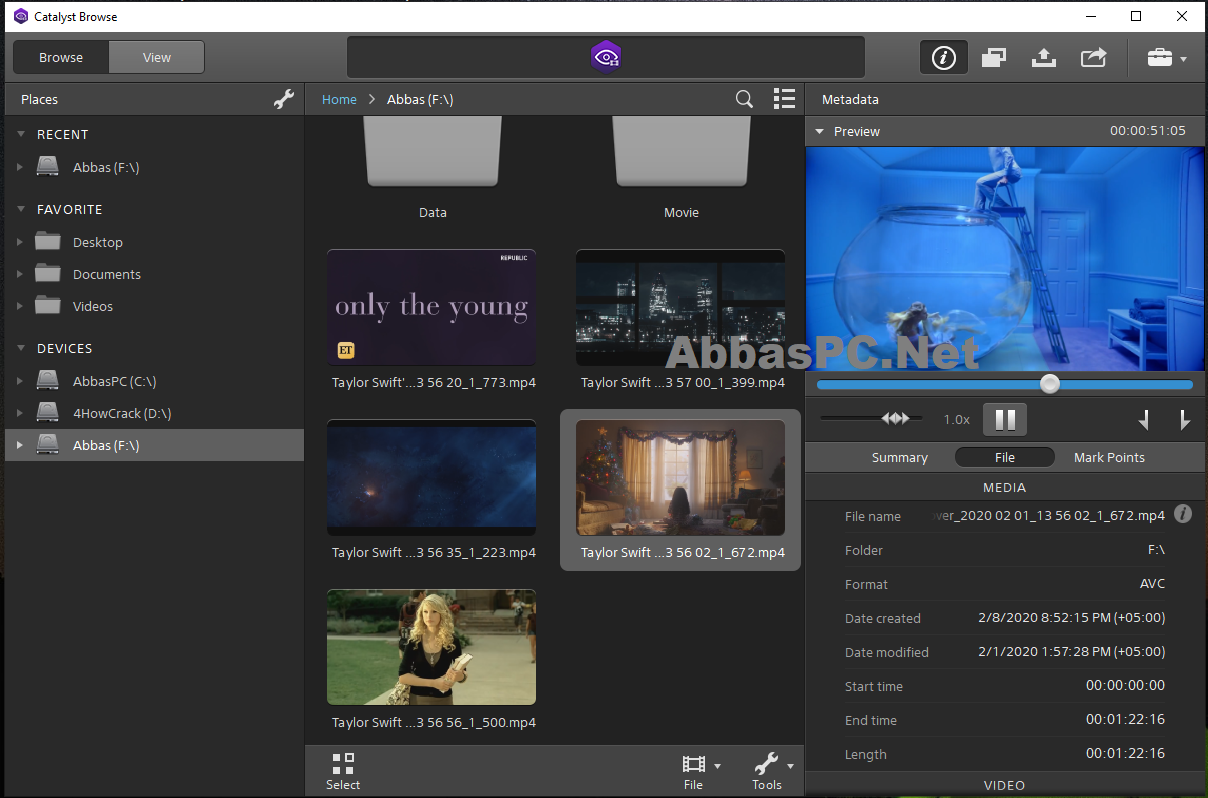This screenshot has width=1208, height=798.
Task: Click the preview timecode 00:00:51:05
Action: tap(1148, 131)
